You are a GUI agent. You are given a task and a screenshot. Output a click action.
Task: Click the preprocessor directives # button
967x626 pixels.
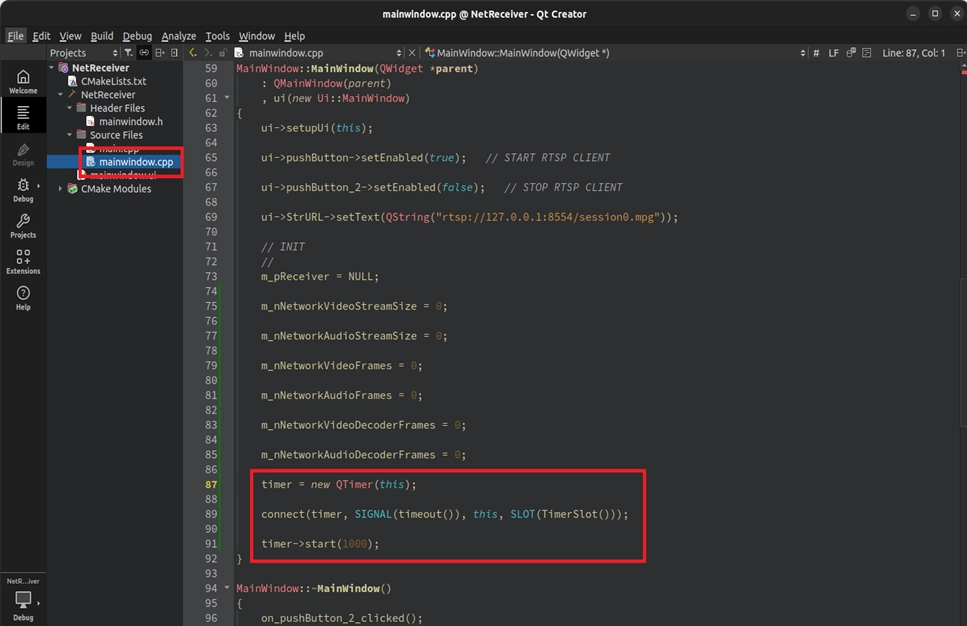816,53
